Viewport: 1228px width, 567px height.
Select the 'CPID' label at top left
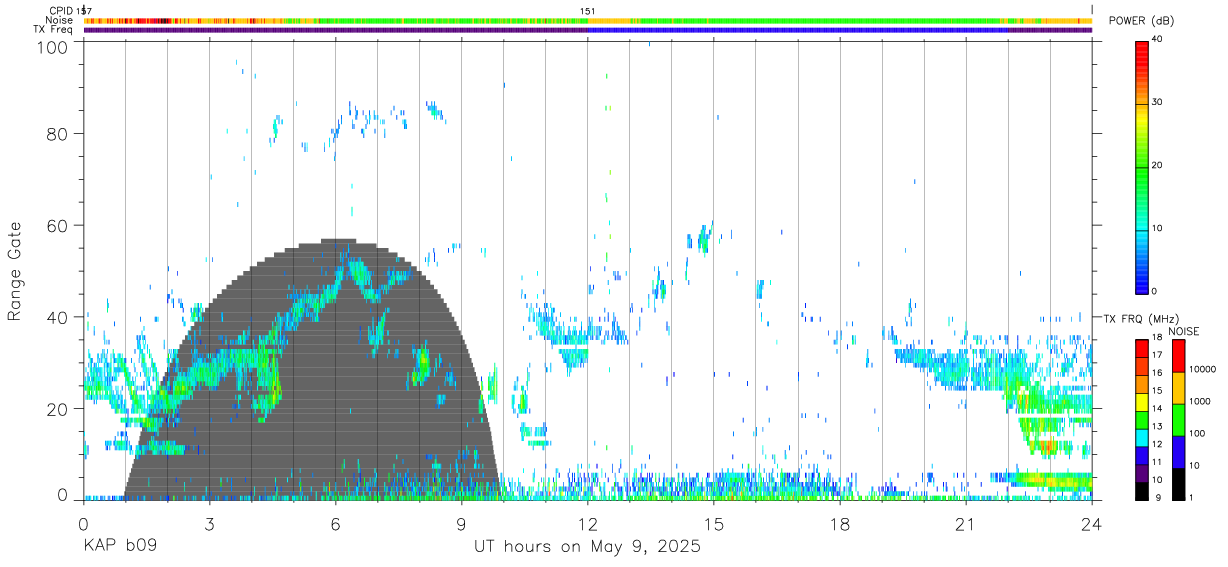pyautogui.click(x=61, y=11)
